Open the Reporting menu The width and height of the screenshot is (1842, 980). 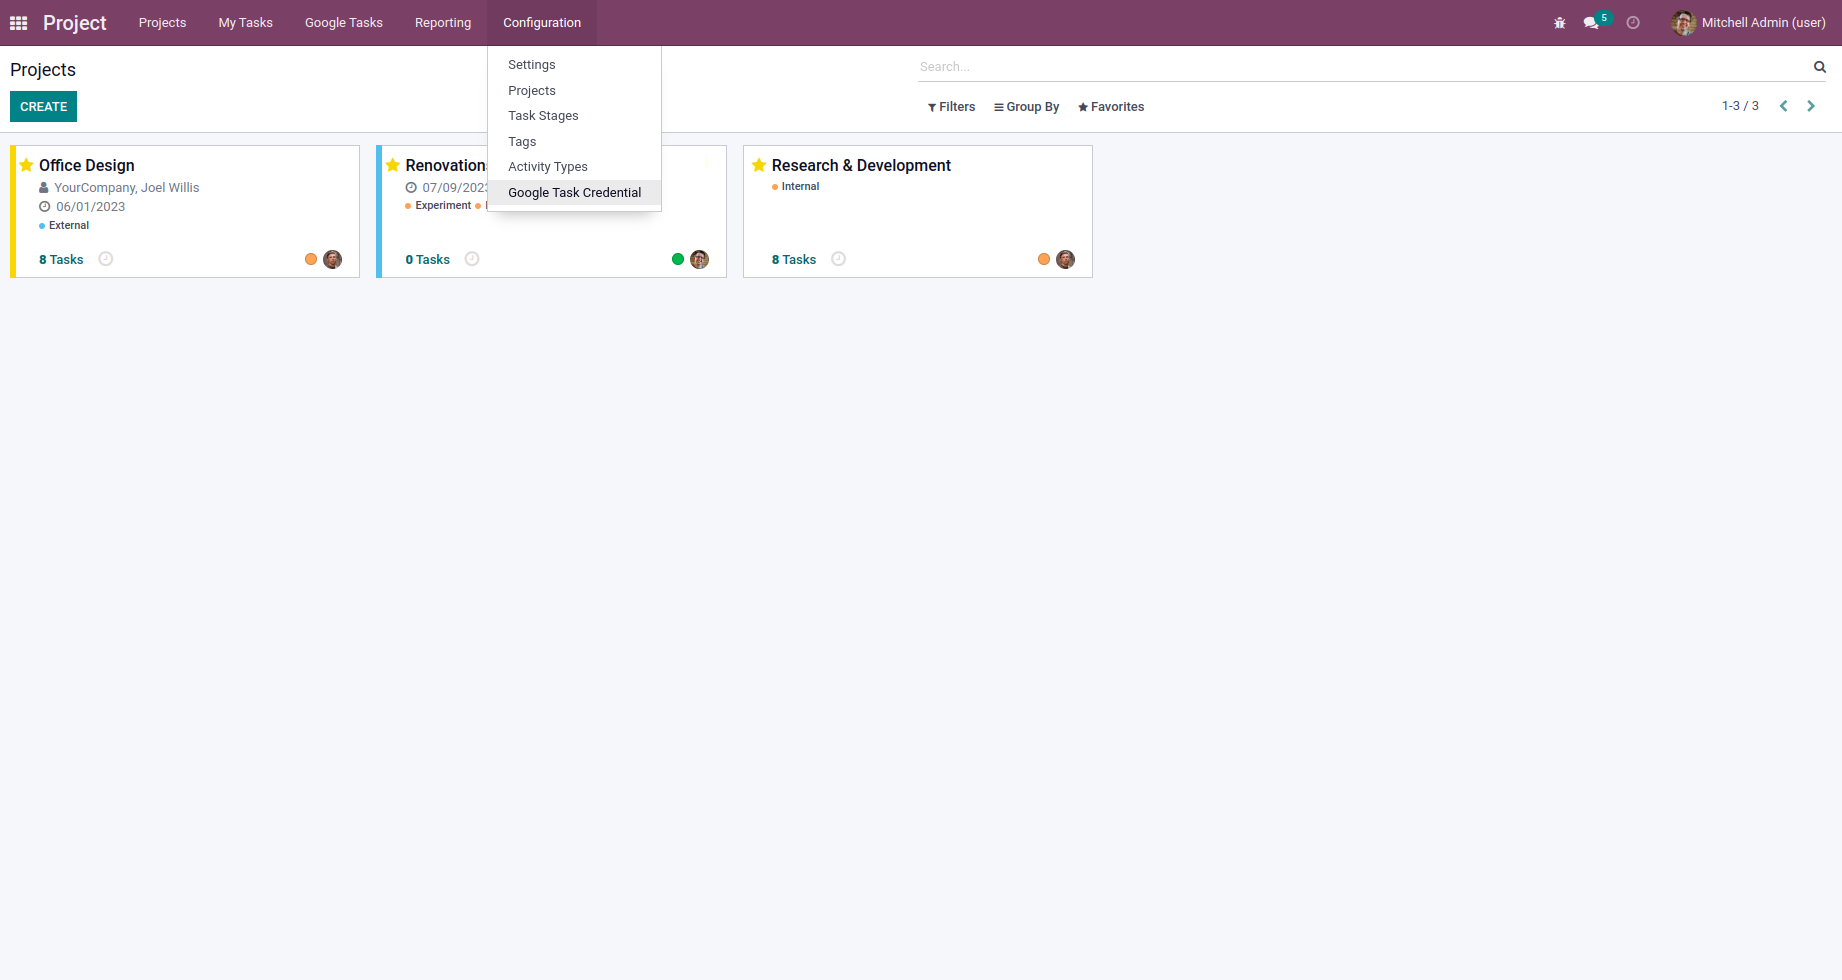[x=443, y=23]
